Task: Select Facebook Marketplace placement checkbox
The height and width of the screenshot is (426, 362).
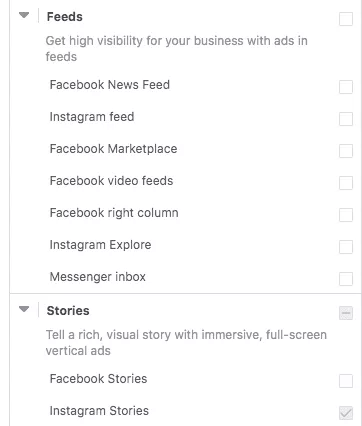Action: [x=346, y=151]
